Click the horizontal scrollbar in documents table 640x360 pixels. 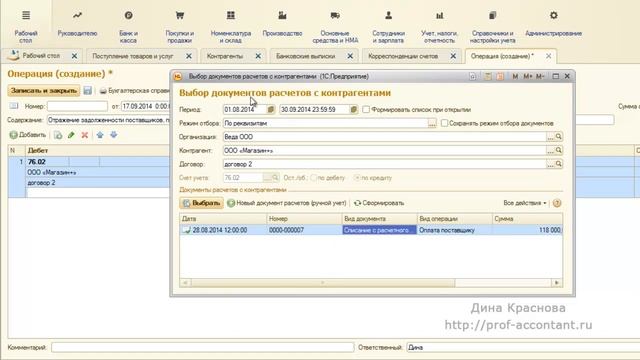(x=323, y=282)
